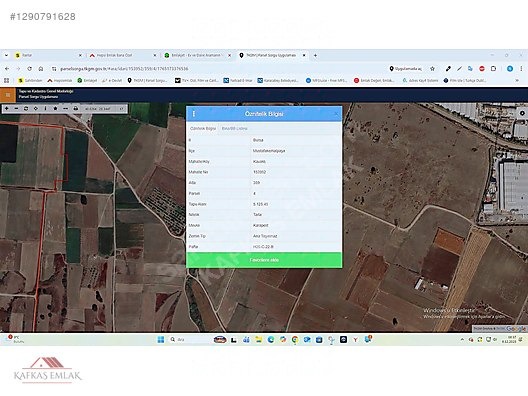Click the address bar URL
Screen dimensions: 528x396
124,69
